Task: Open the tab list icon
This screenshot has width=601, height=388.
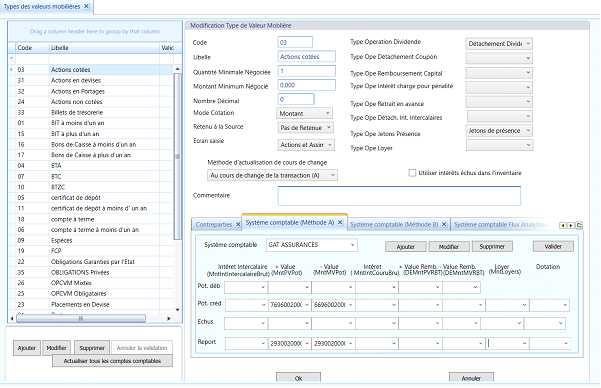Action: (579, 225)
